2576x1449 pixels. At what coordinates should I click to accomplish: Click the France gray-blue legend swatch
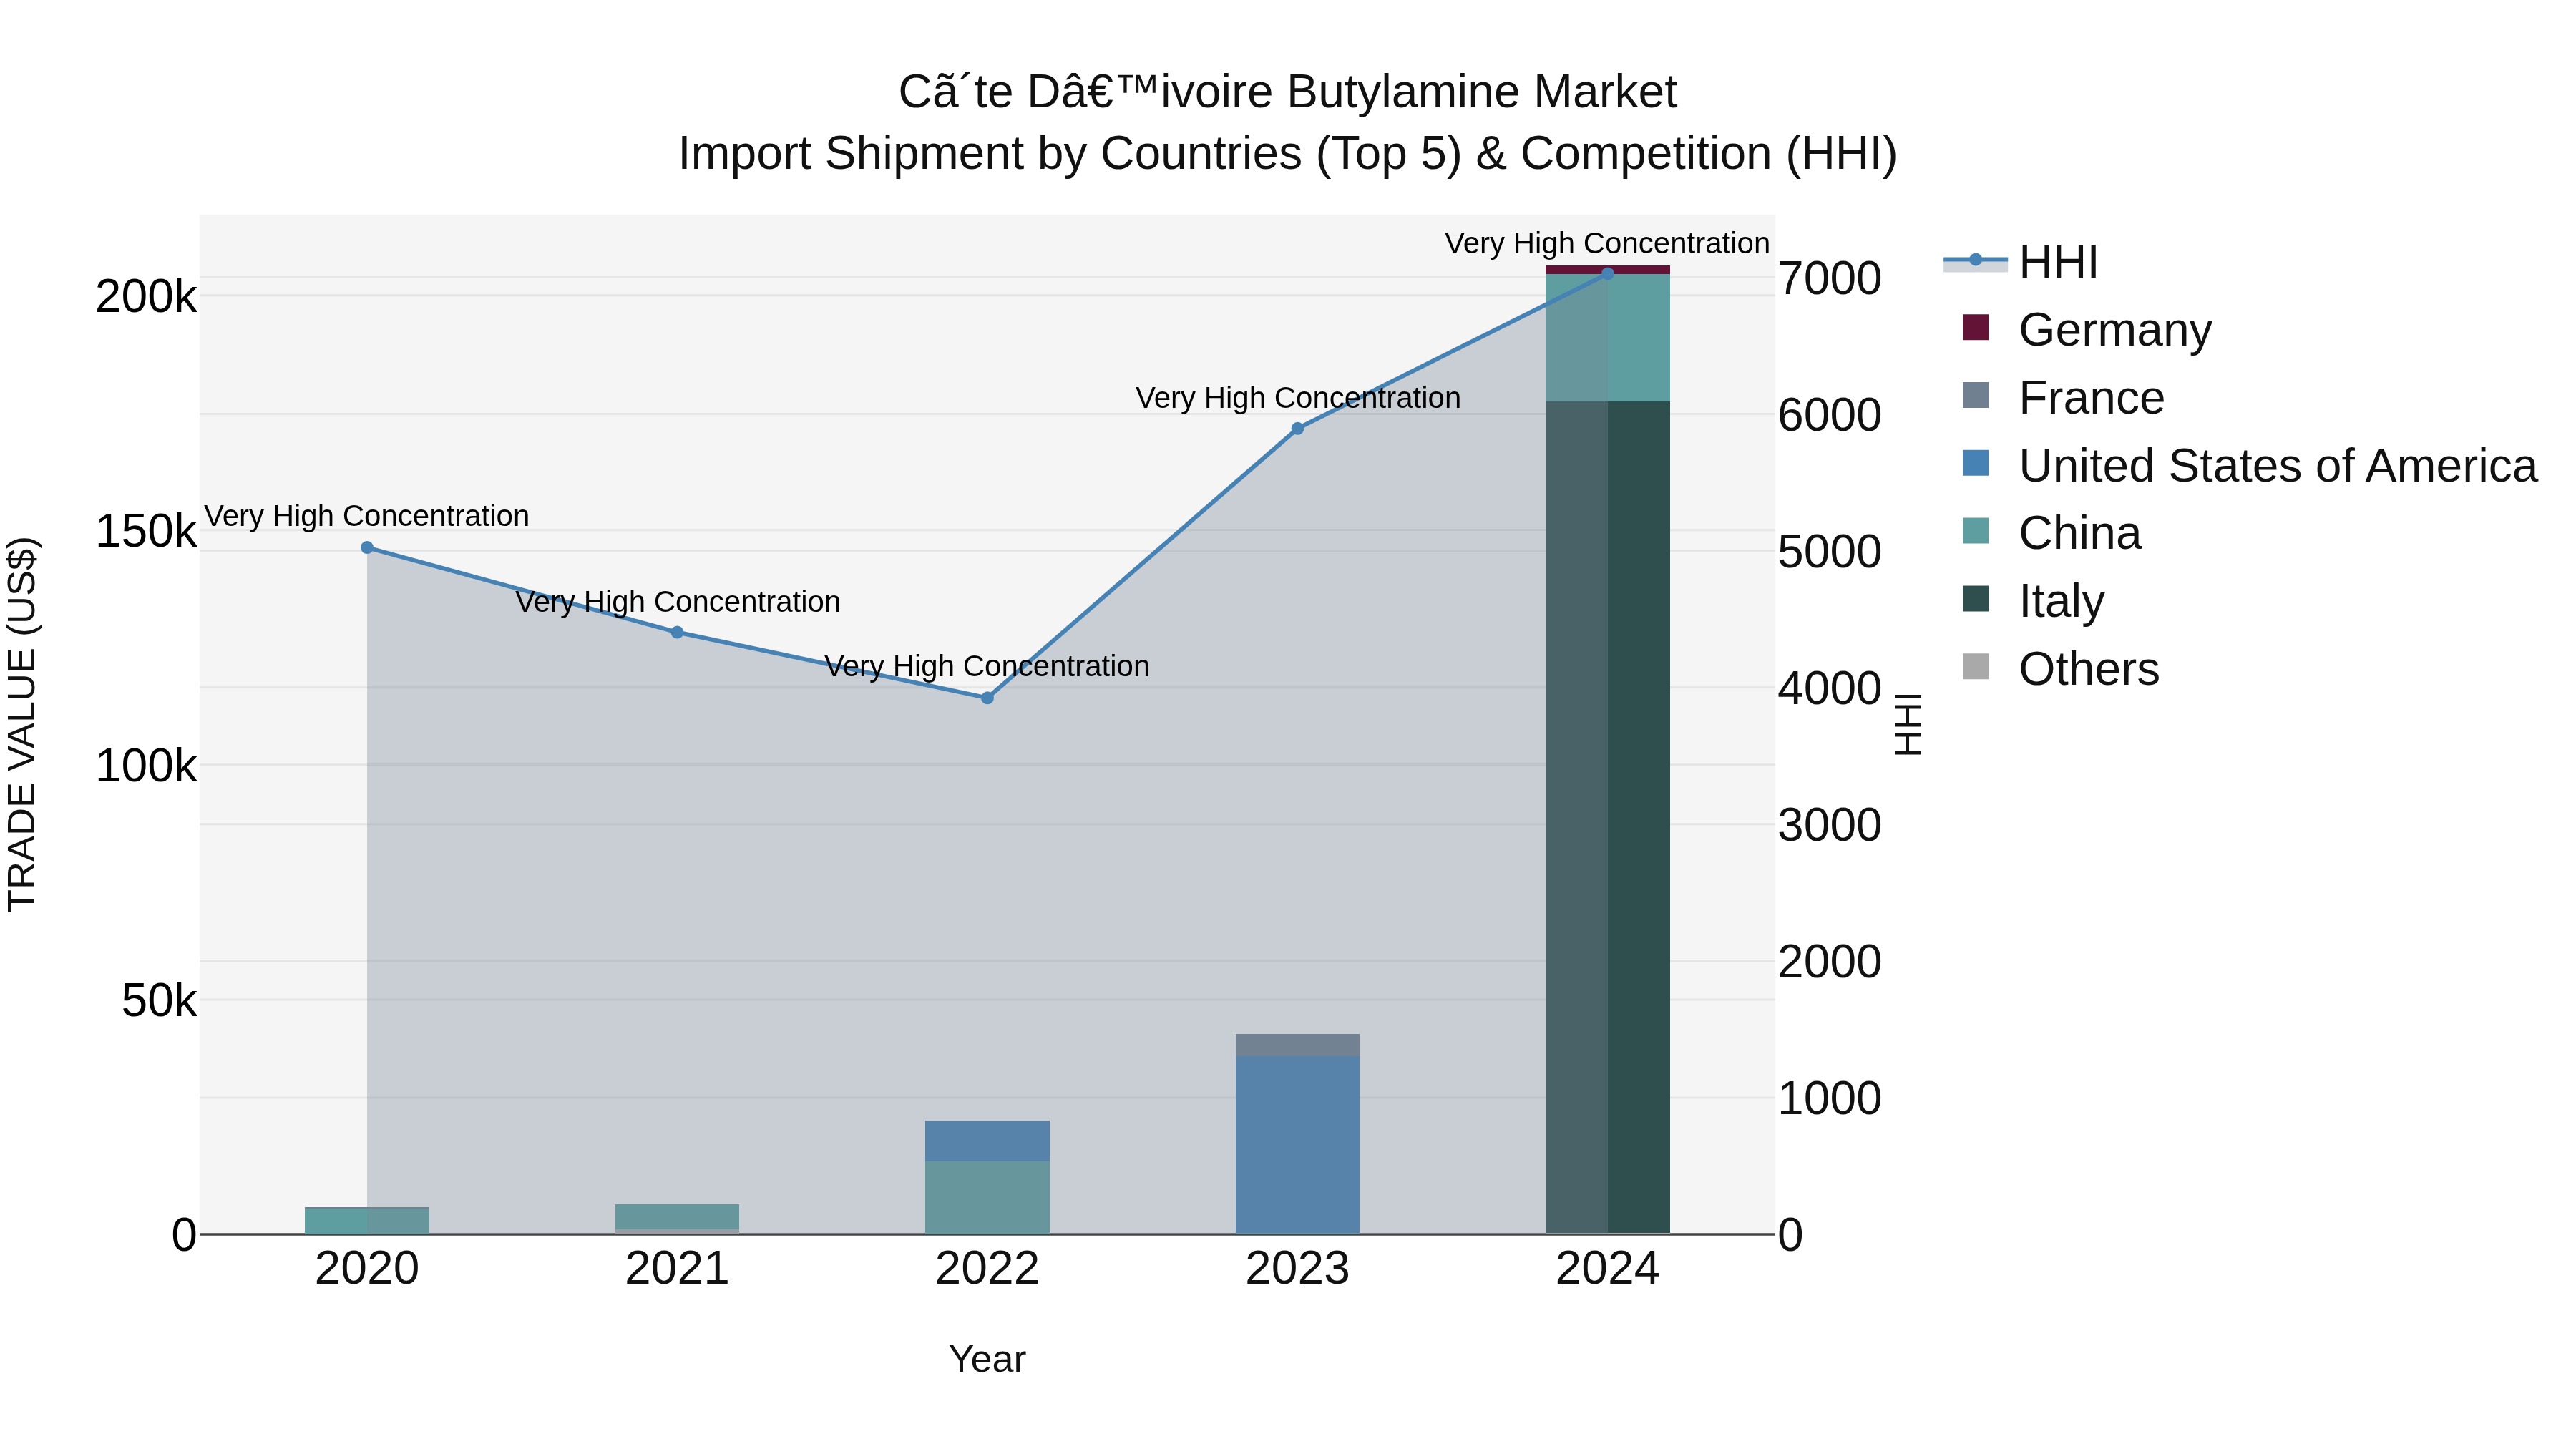(x=1975, y=395)
